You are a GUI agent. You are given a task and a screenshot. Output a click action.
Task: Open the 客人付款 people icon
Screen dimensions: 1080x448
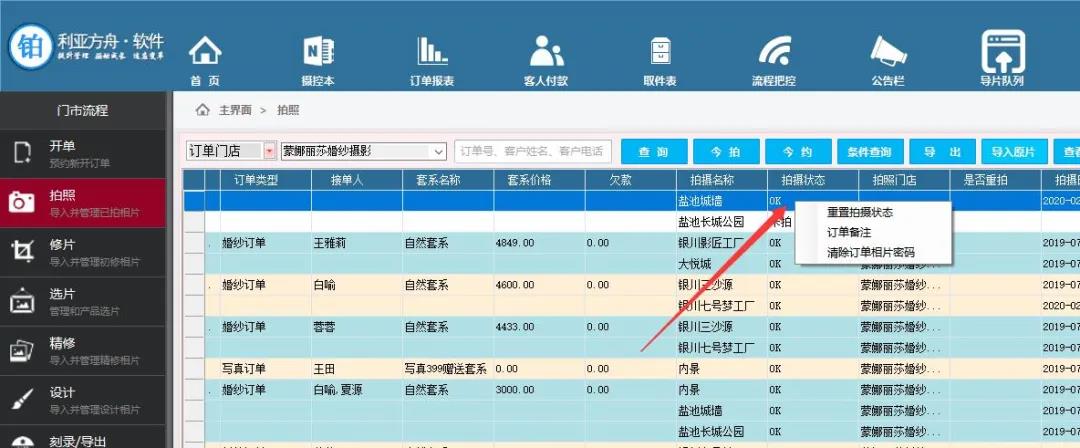[546, 51]
